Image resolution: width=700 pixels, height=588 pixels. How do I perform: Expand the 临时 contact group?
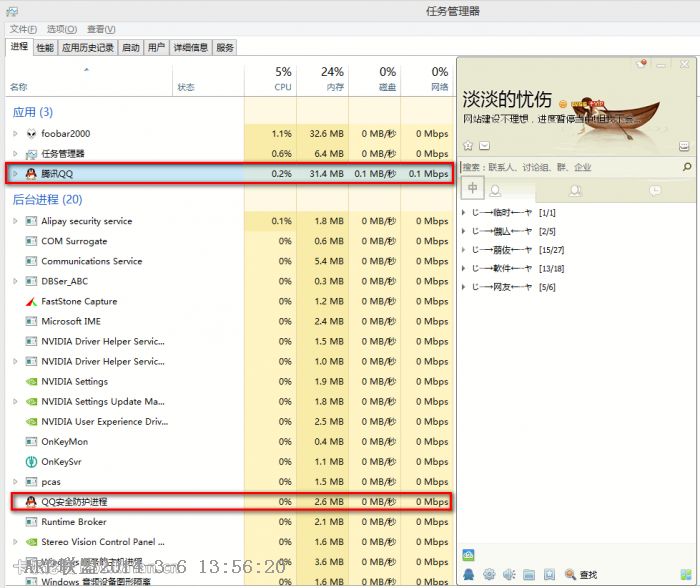pyautogui.click(x=463, y=213)
